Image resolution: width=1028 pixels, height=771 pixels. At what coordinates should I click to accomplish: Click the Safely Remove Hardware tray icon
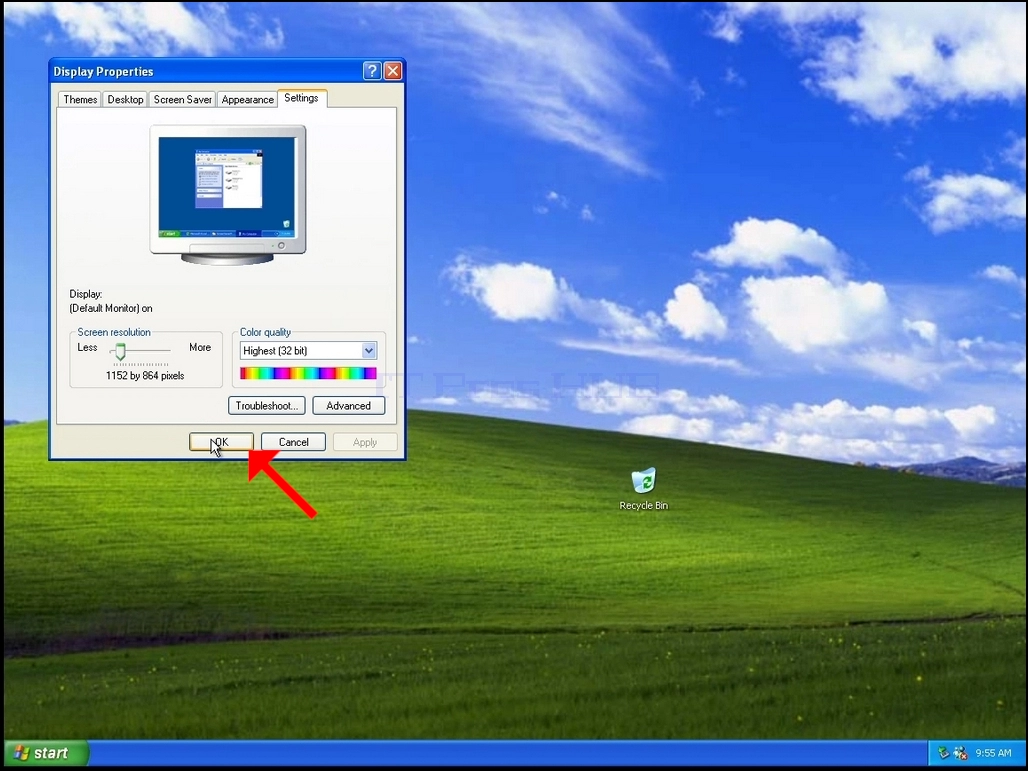[x=943, y=753]
